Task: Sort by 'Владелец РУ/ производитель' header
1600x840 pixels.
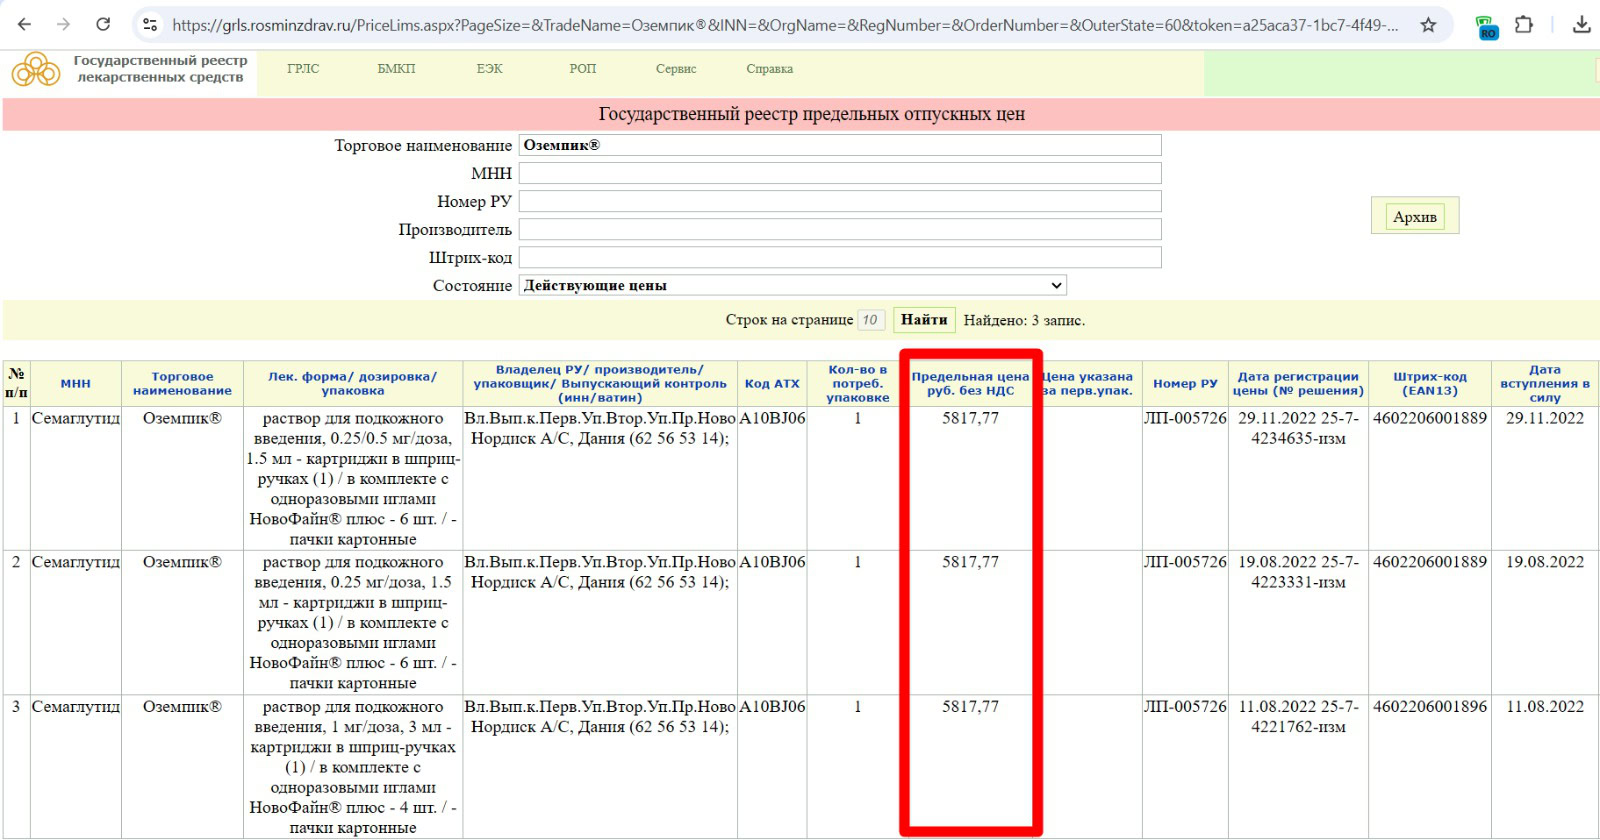Action: tap(600, 383)
